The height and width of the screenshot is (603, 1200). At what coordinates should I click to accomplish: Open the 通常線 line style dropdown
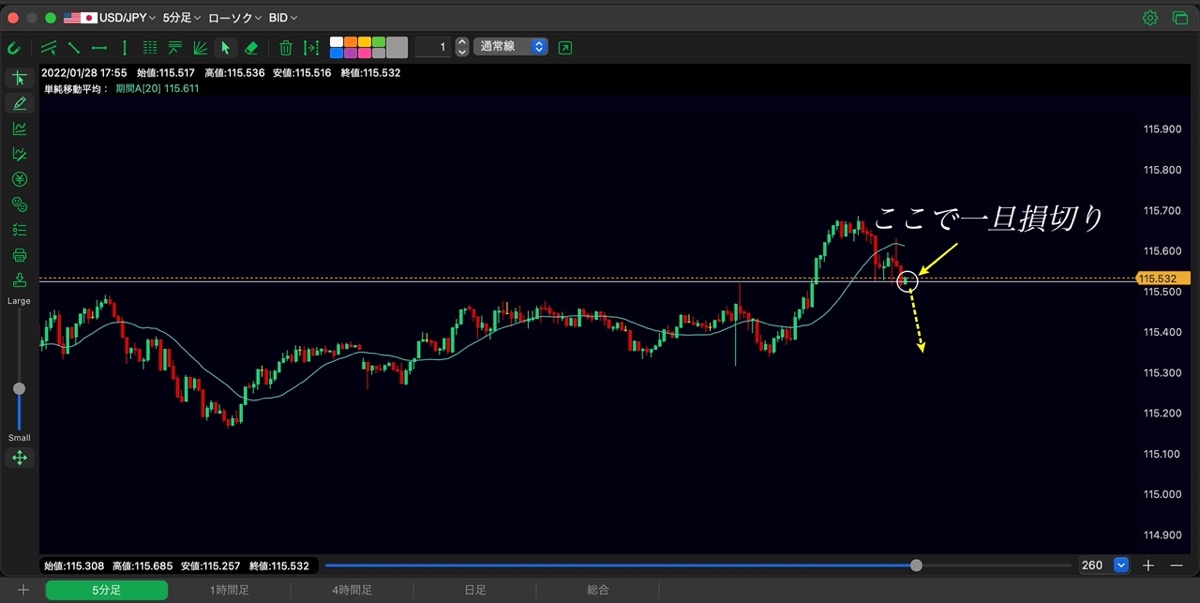click(511, 47)
